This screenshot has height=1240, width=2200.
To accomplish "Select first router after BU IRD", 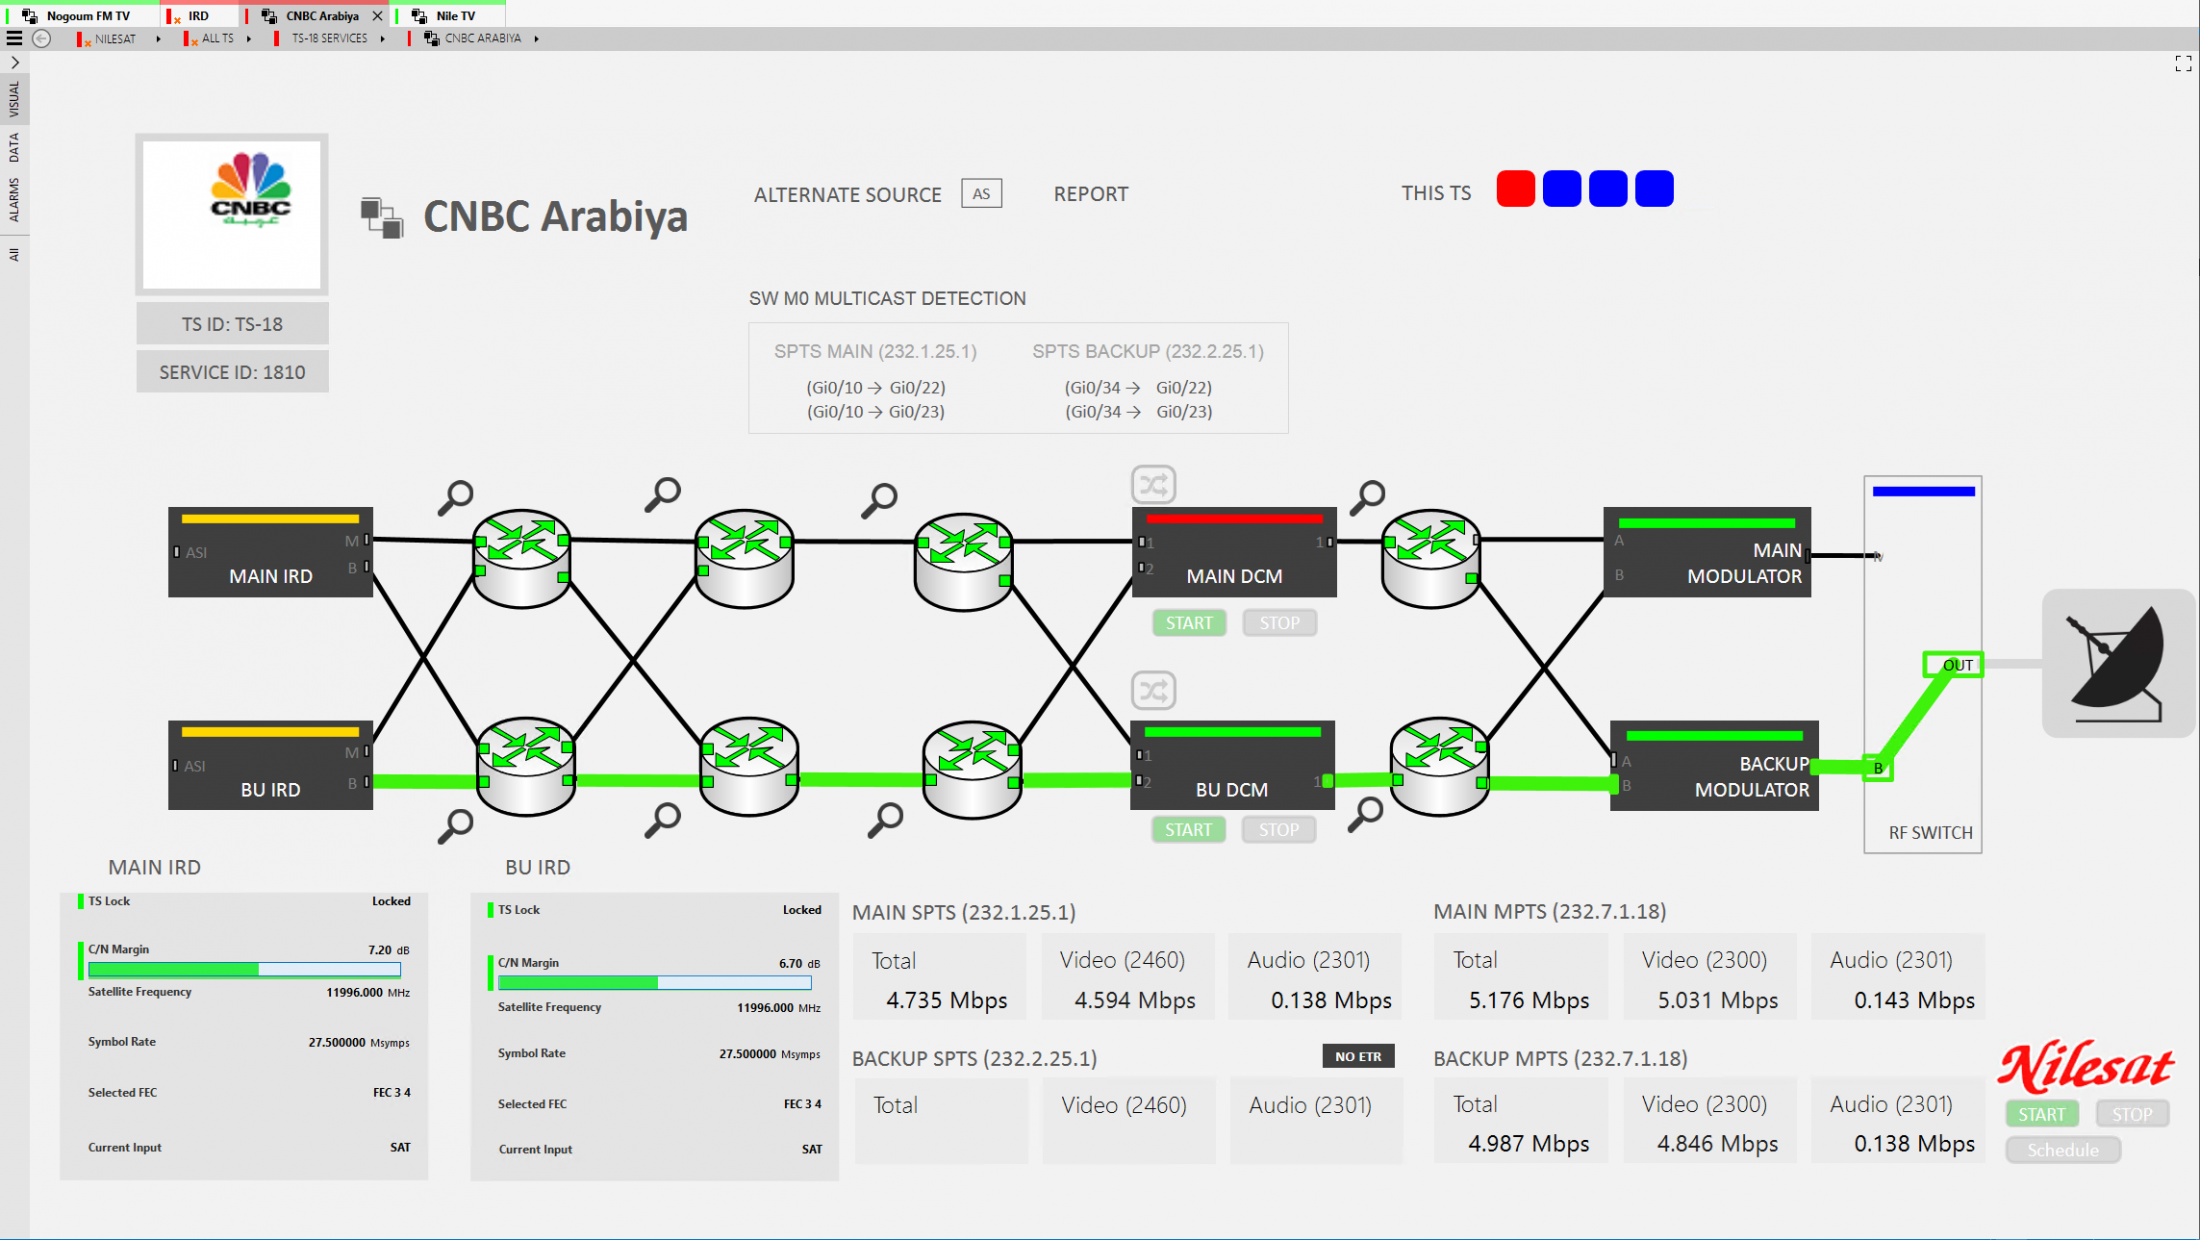I will (x=526, y=766).
